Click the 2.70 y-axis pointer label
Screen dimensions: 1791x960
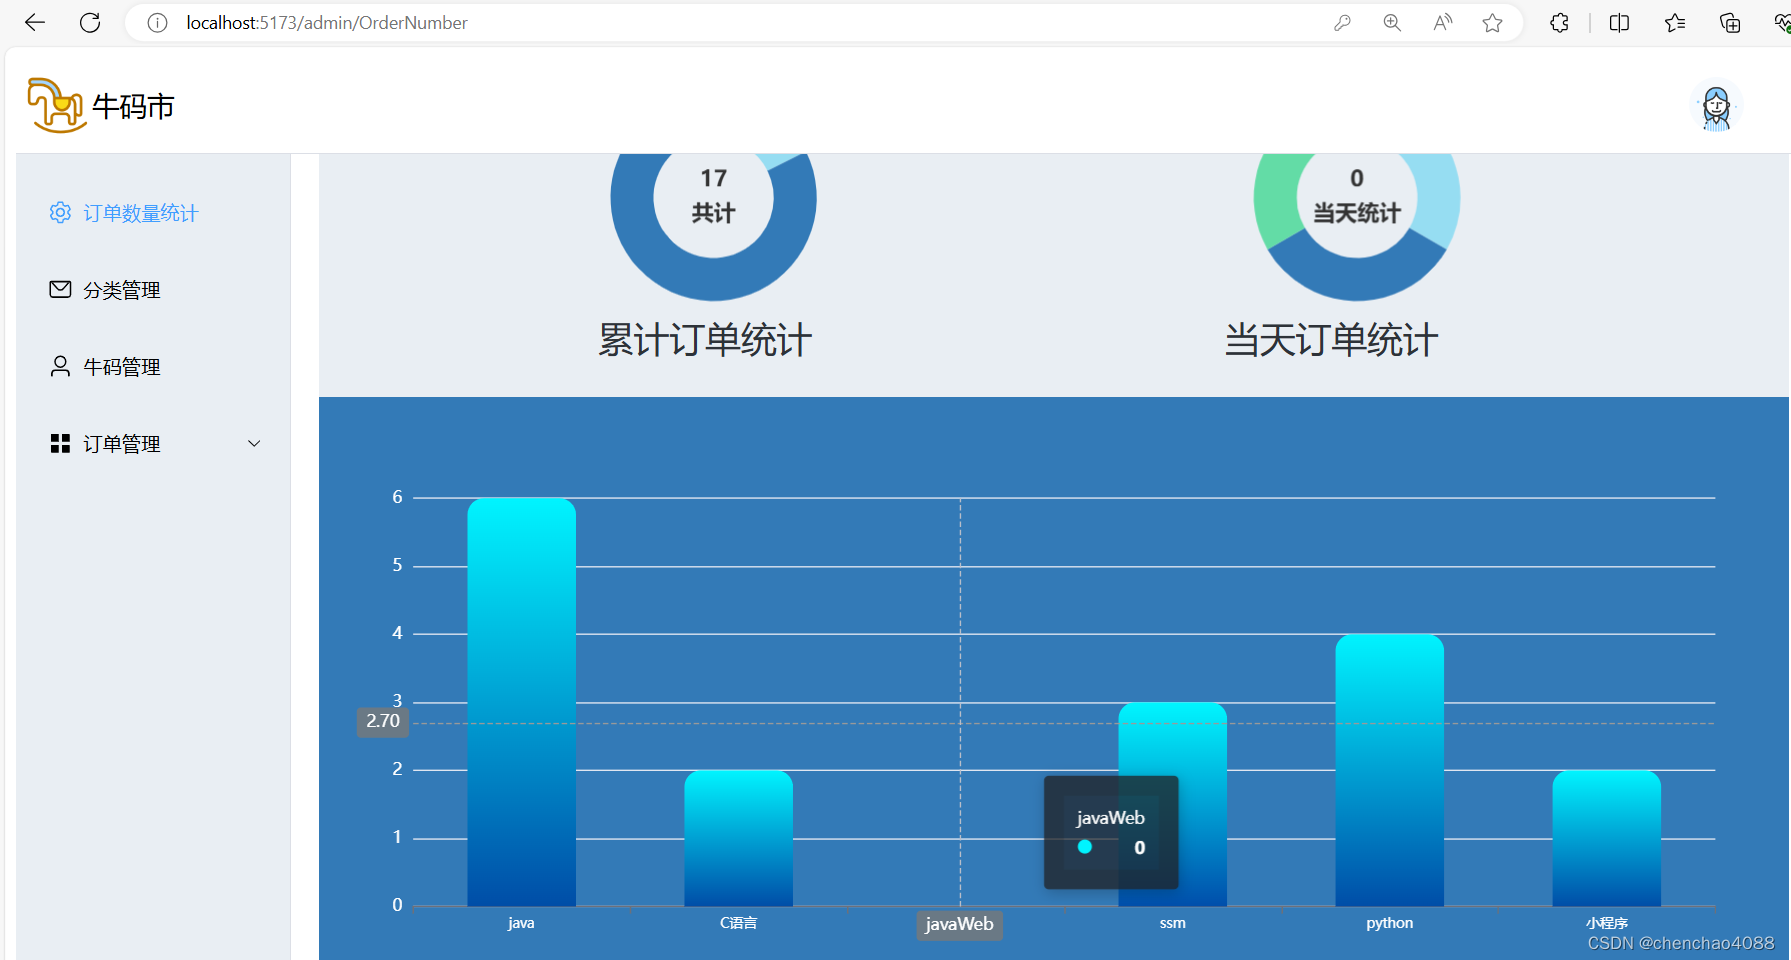[x=383, y=721]
